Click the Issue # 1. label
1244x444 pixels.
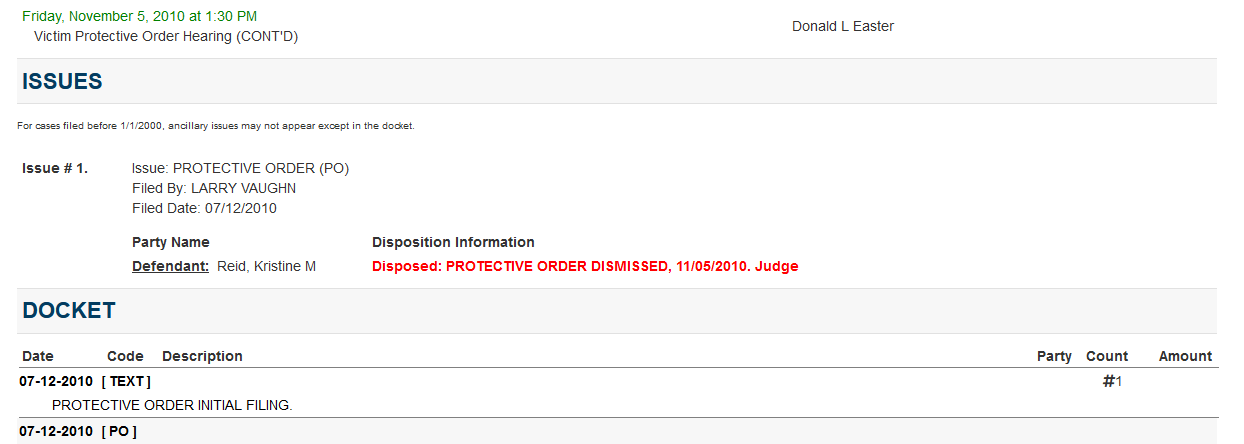coord(55,168)
